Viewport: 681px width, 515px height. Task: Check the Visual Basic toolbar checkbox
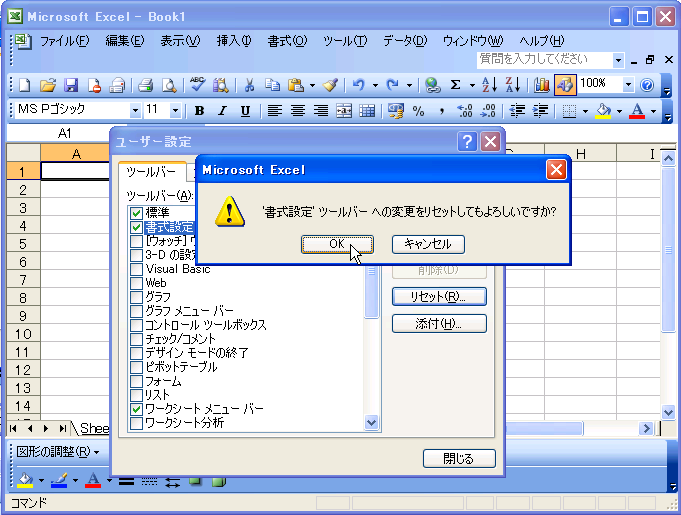tap(136, 269)
